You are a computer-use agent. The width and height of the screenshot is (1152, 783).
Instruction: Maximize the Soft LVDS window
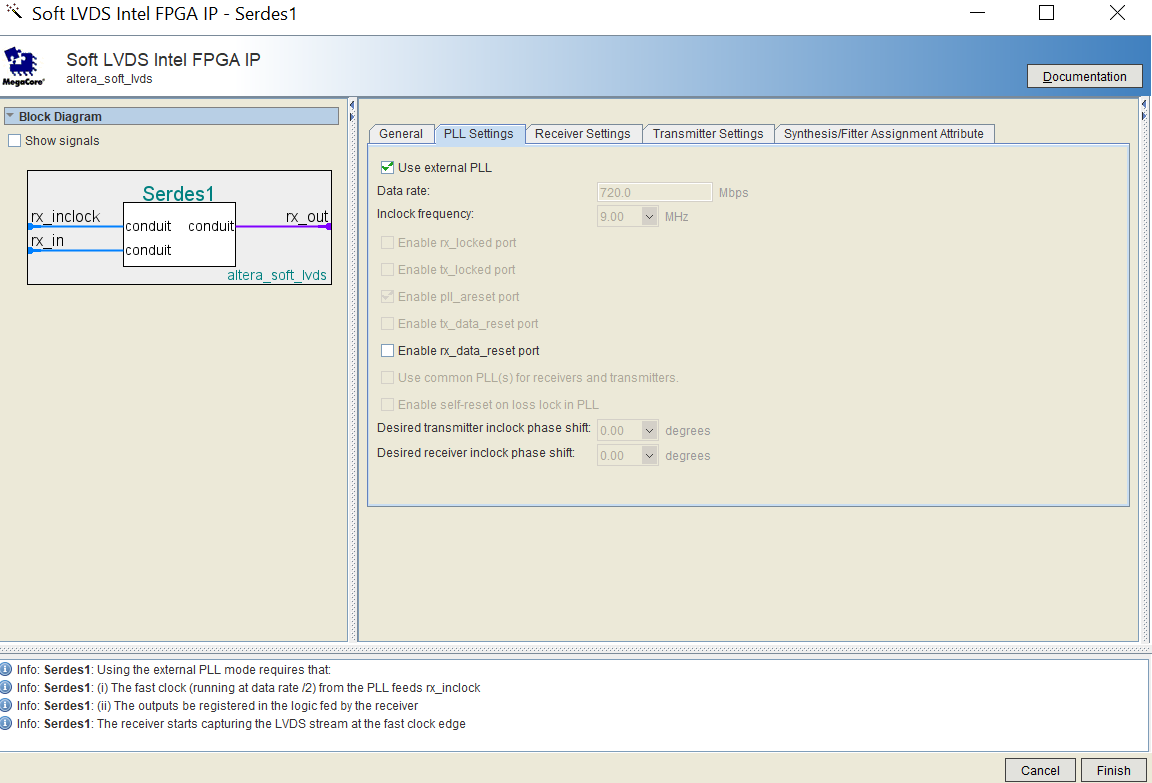click(1047, 12)
